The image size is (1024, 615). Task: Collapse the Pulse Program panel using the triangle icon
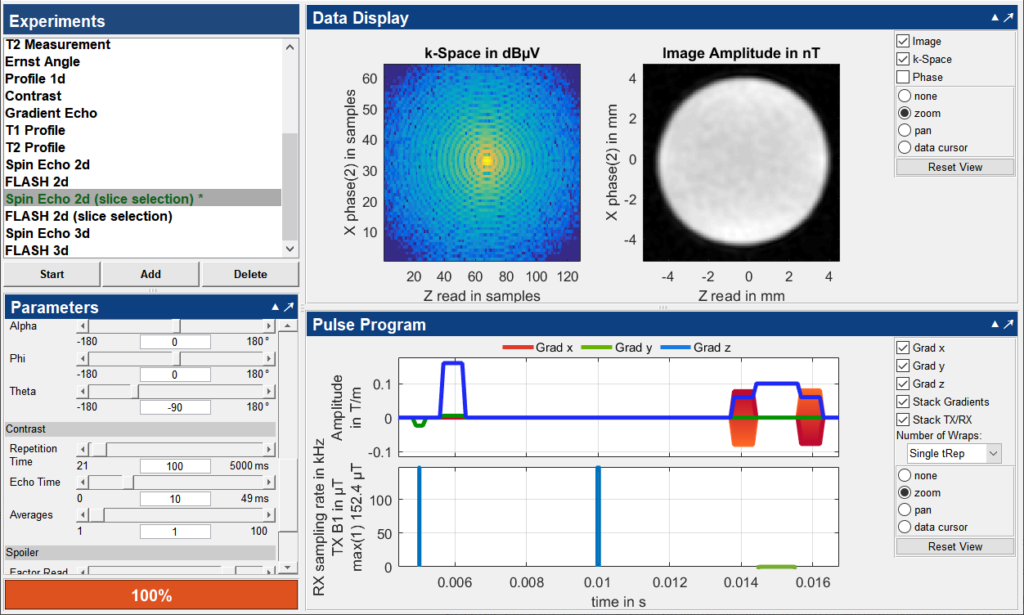(995, 325)
